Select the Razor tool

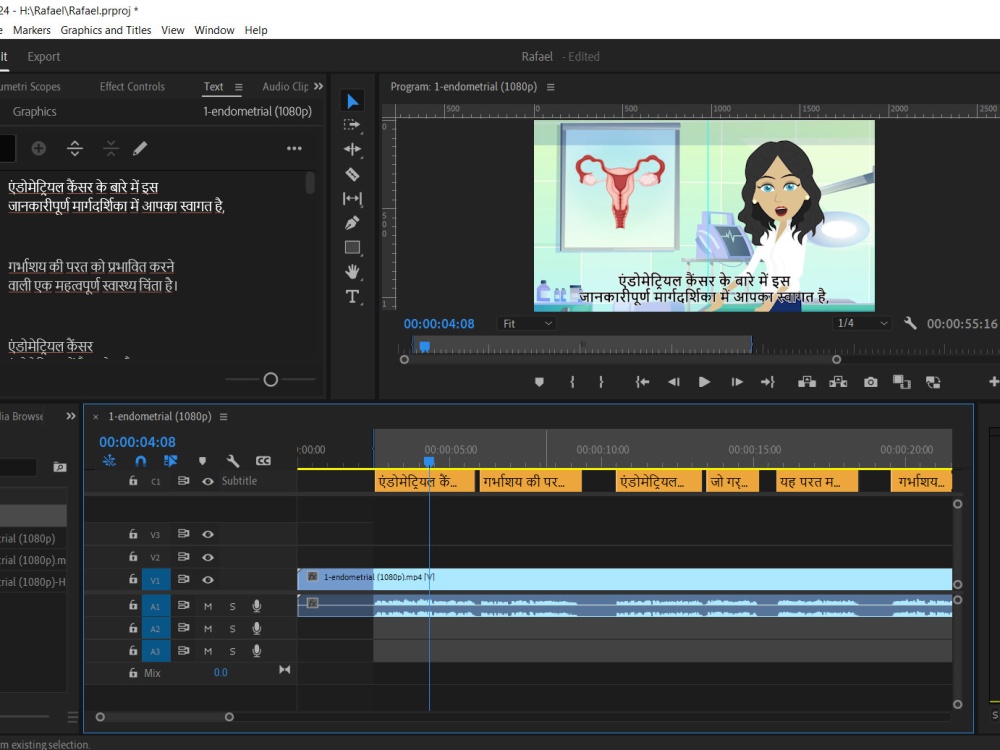[x=352, y=174]
